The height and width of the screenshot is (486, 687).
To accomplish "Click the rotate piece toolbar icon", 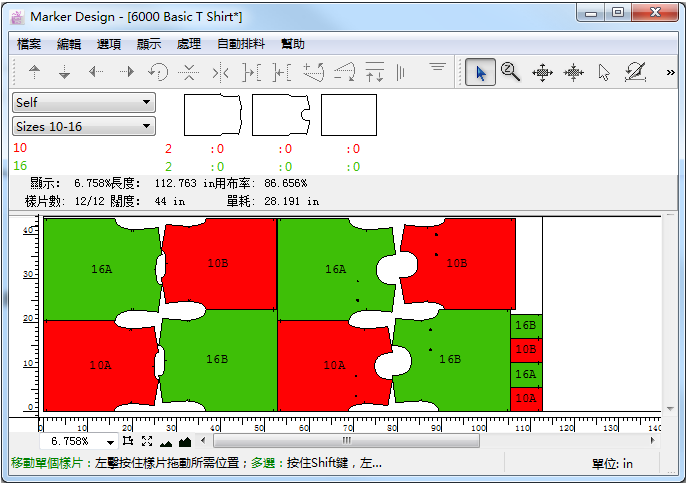I will click(x=157, y=72).
